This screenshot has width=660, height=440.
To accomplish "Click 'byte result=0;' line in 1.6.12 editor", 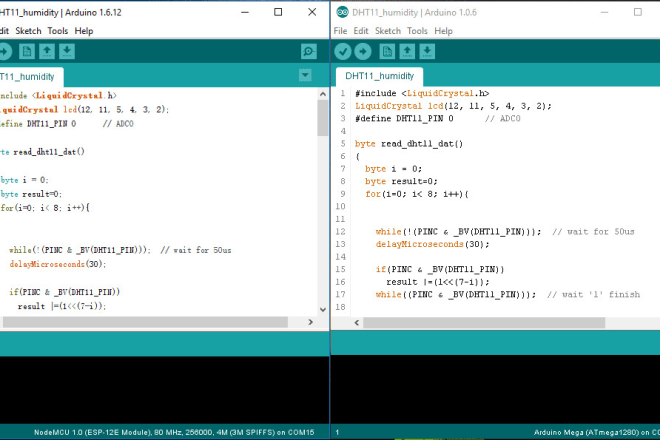I will (x=31, y=194).
